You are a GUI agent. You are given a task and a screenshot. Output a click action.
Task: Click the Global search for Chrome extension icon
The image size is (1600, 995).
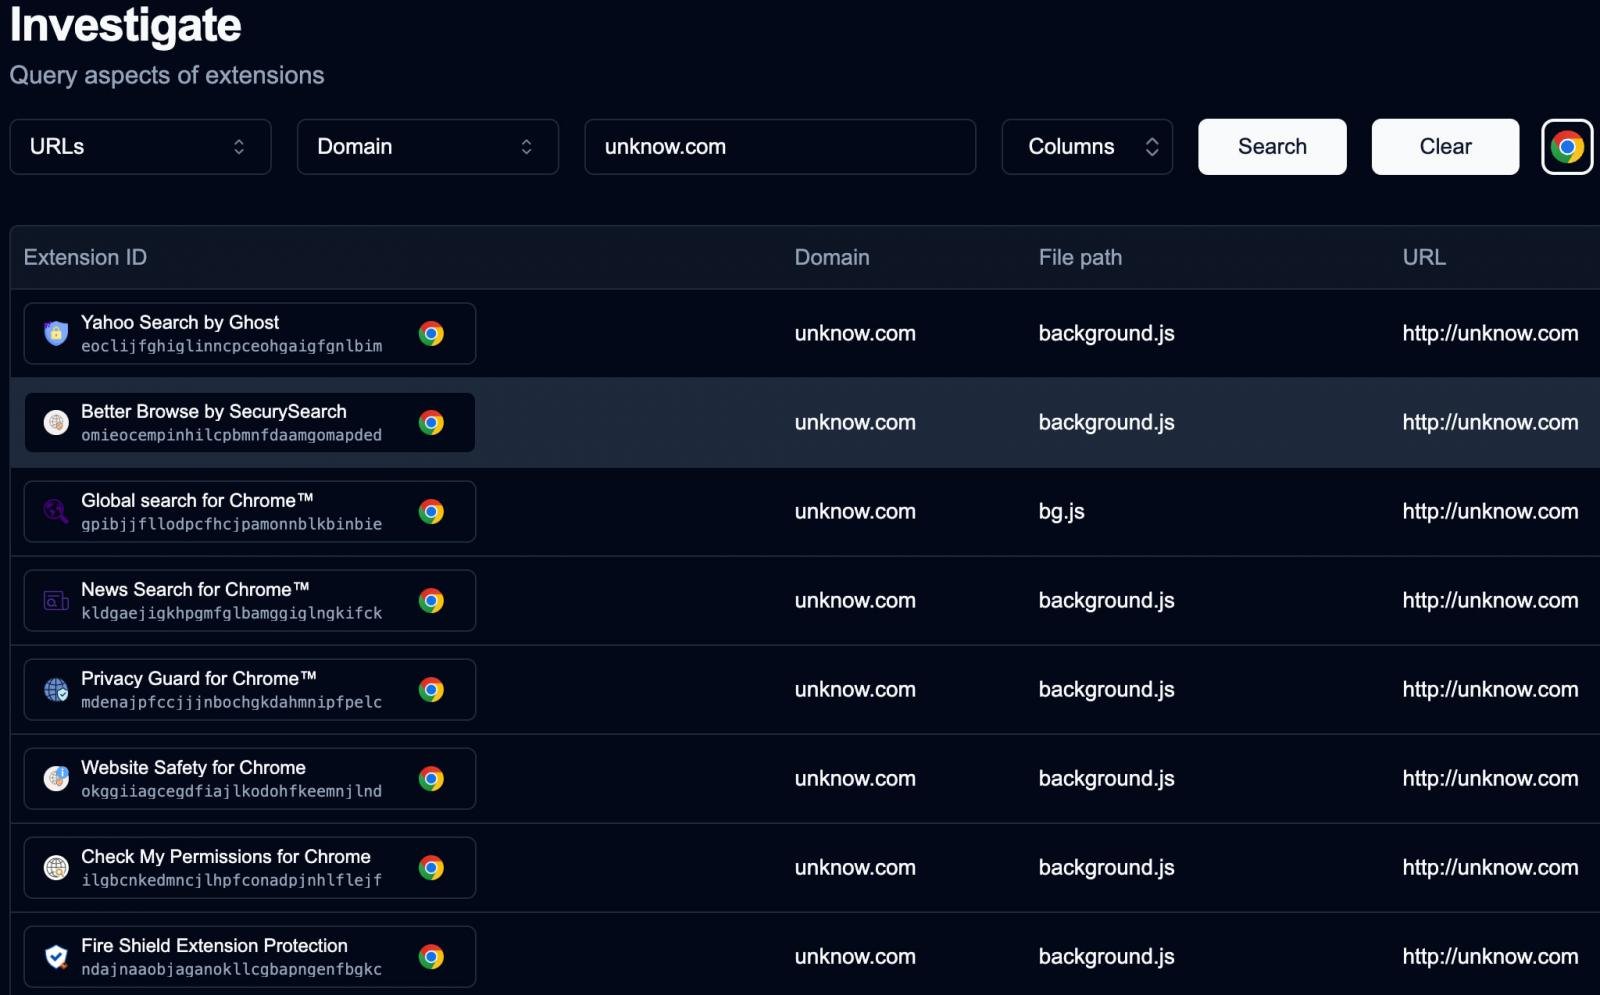55,511
